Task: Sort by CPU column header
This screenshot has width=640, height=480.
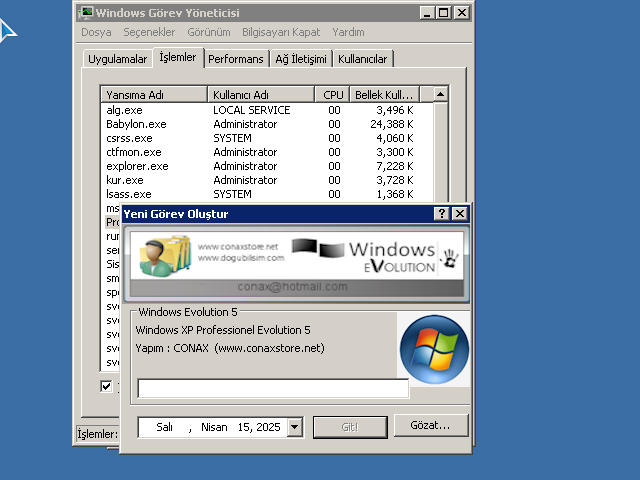Action: 332,95
